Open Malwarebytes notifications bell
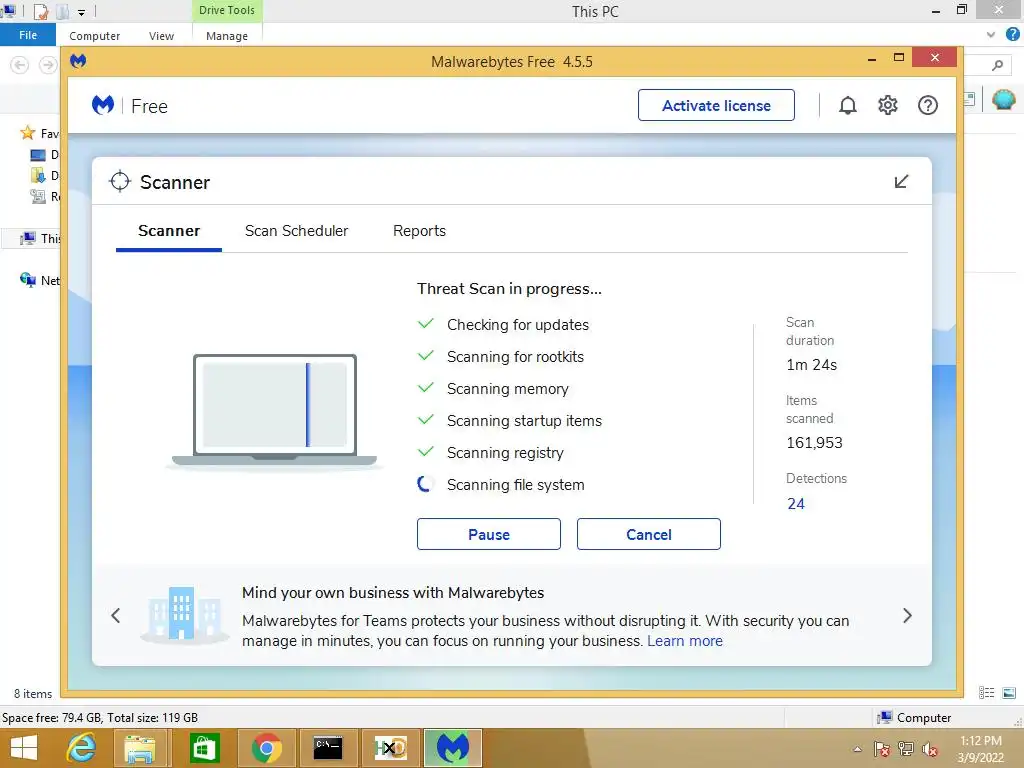Screen dimensions: 1024x768 point(847,105)
